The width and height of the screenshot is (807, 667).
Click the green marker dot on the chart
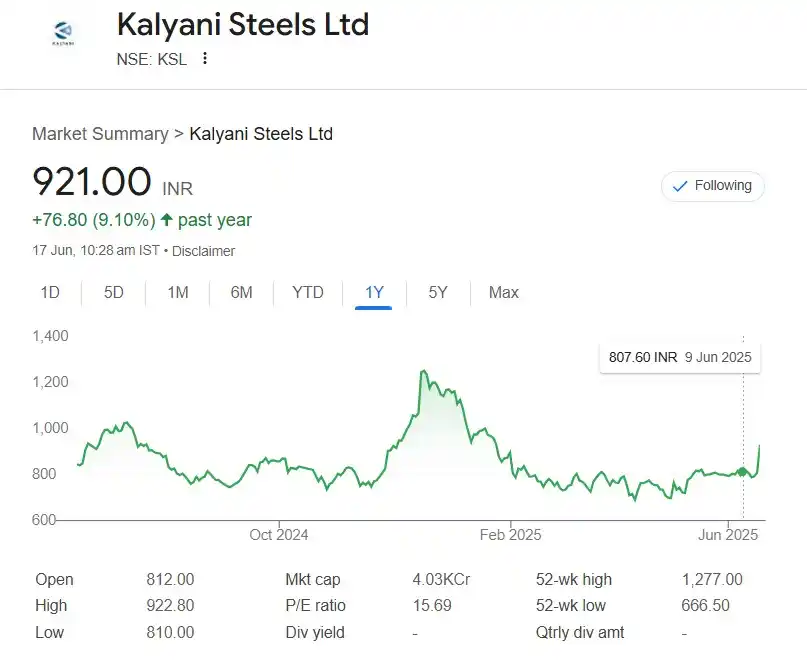[x=742, y=471]
